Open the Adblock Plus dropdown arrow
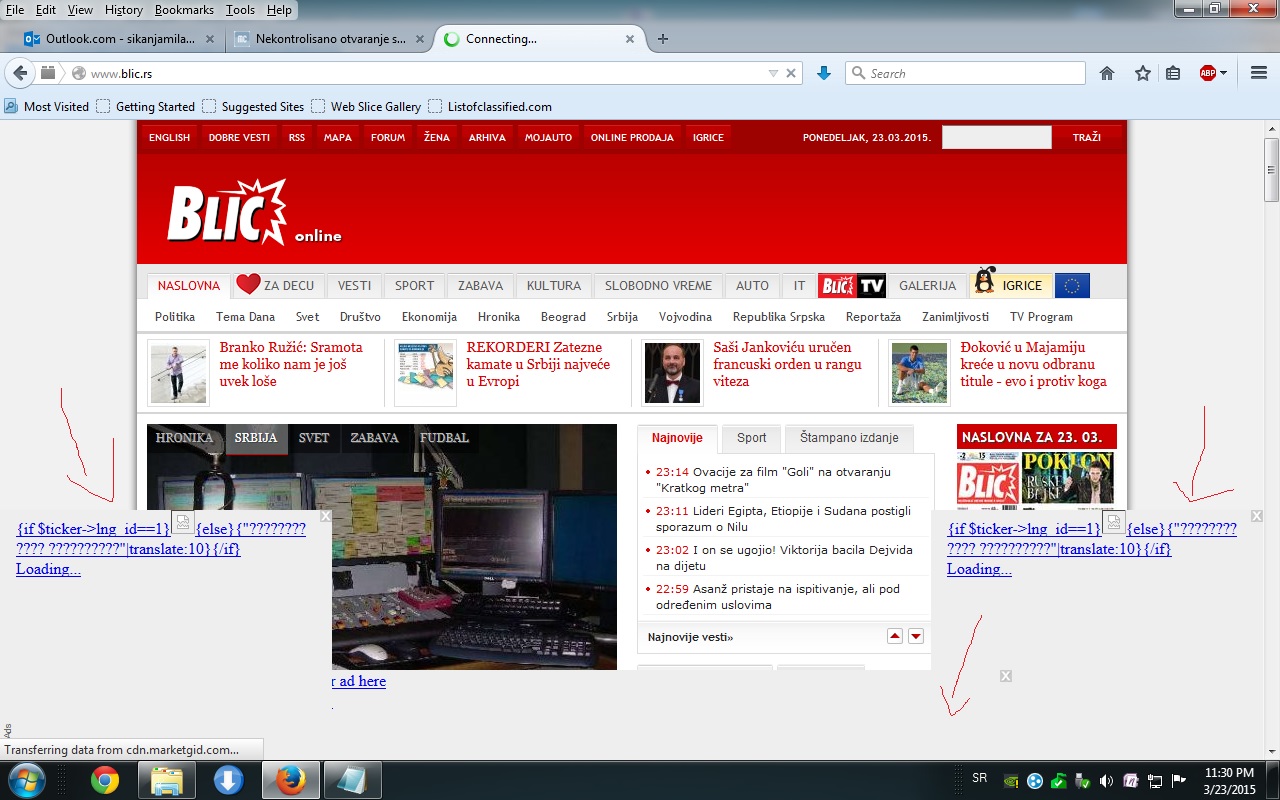This screenshot has width=1280, height=800. click(1224, 73)
